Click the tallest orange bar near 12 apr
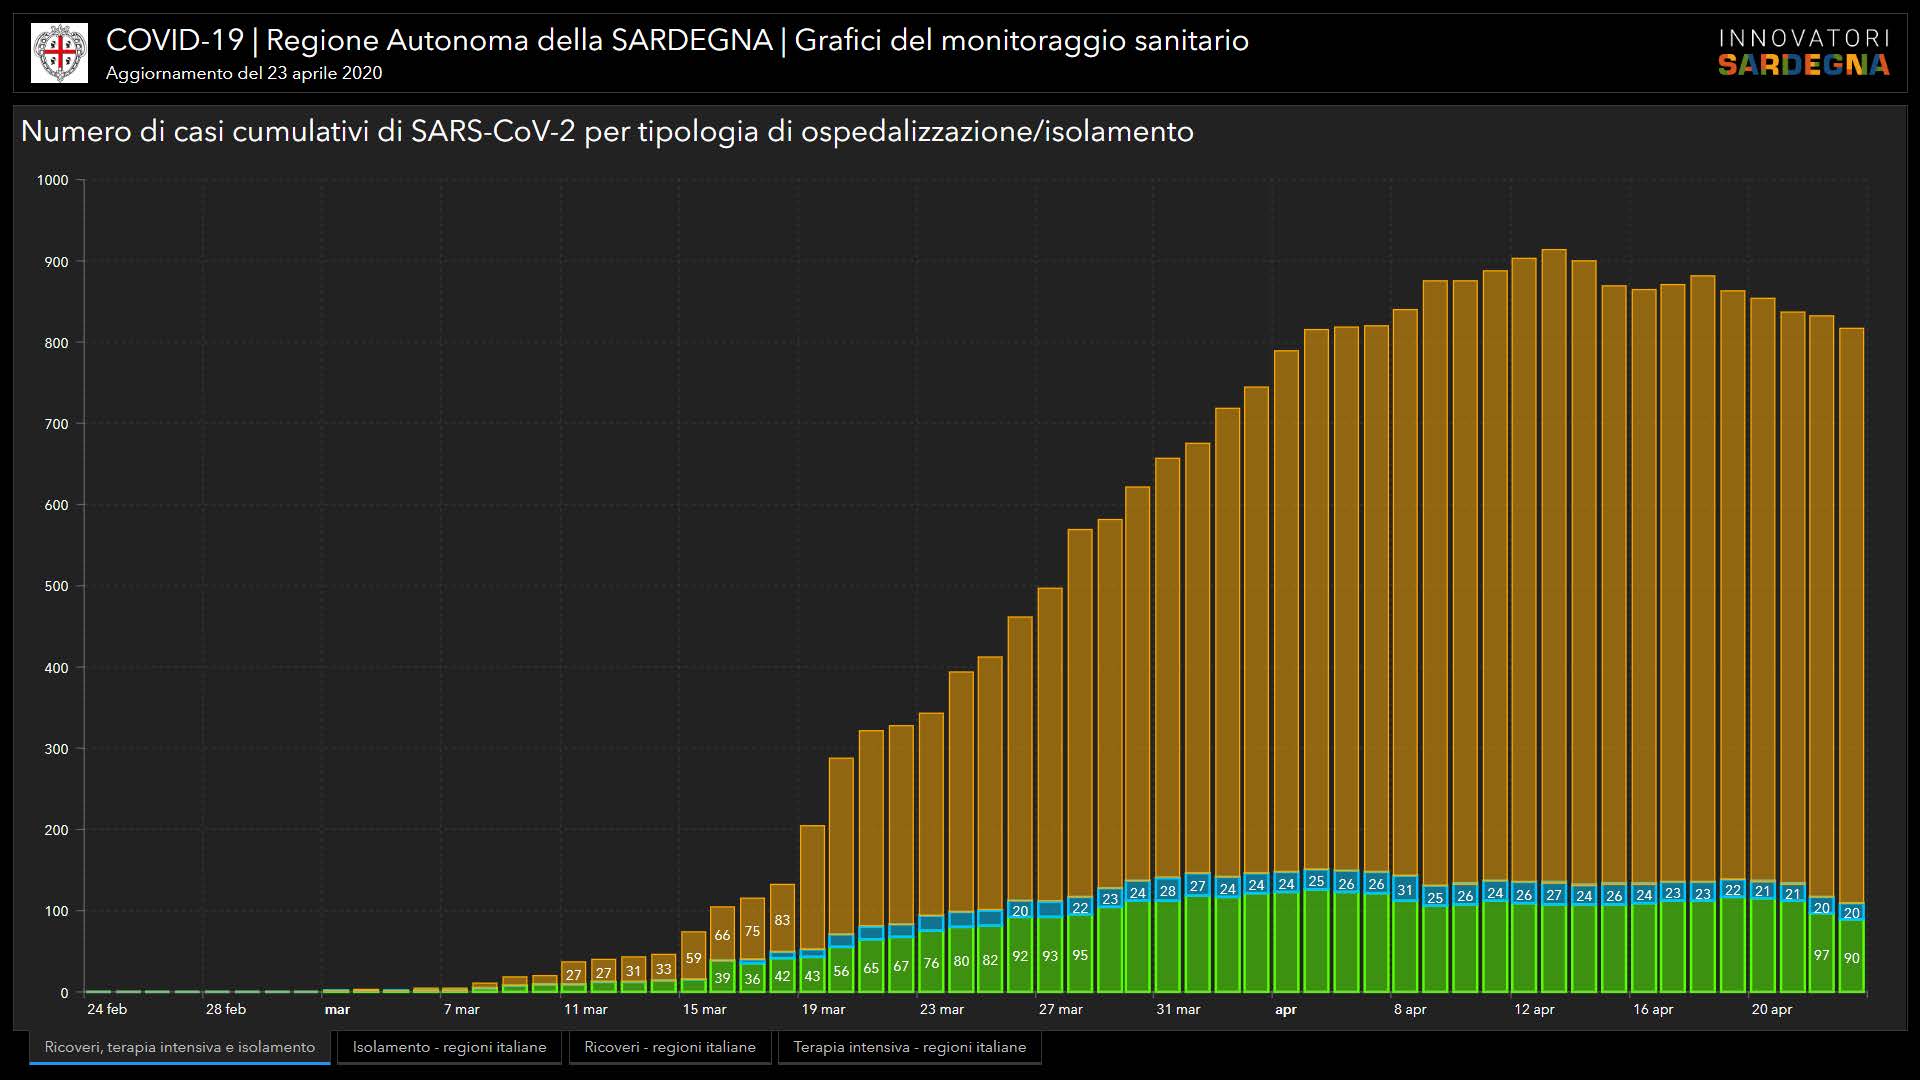 [x=1553, y=560]
